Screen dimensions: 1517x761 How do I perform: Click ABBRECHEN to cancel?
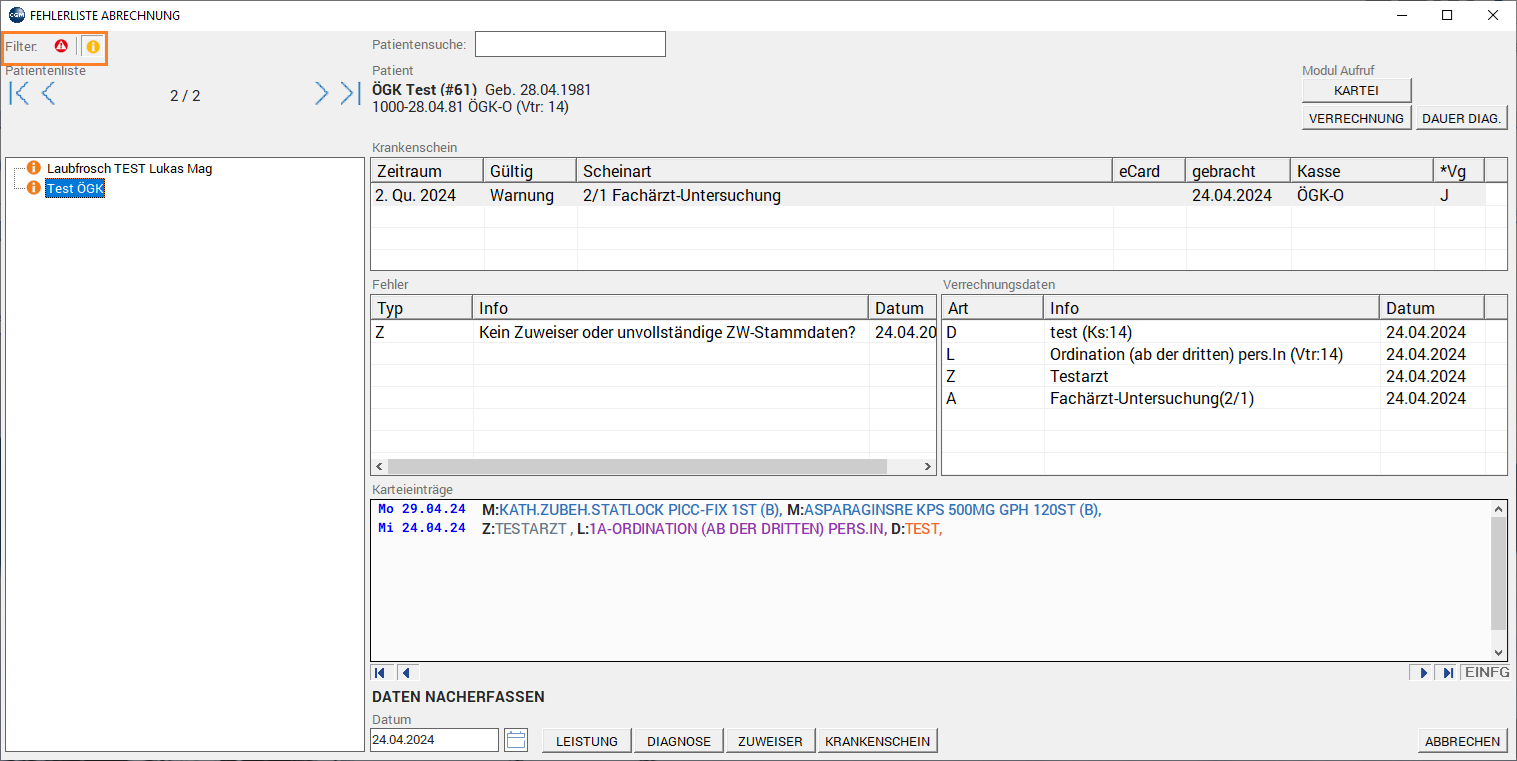(x=1462, y=741)
